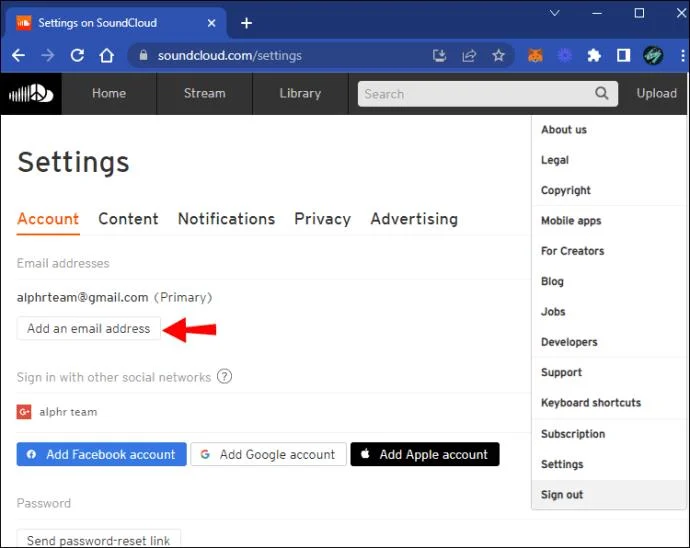Reload page with the refresh icon
Viewport: 690px width, 548px height.
coord(77,55)
